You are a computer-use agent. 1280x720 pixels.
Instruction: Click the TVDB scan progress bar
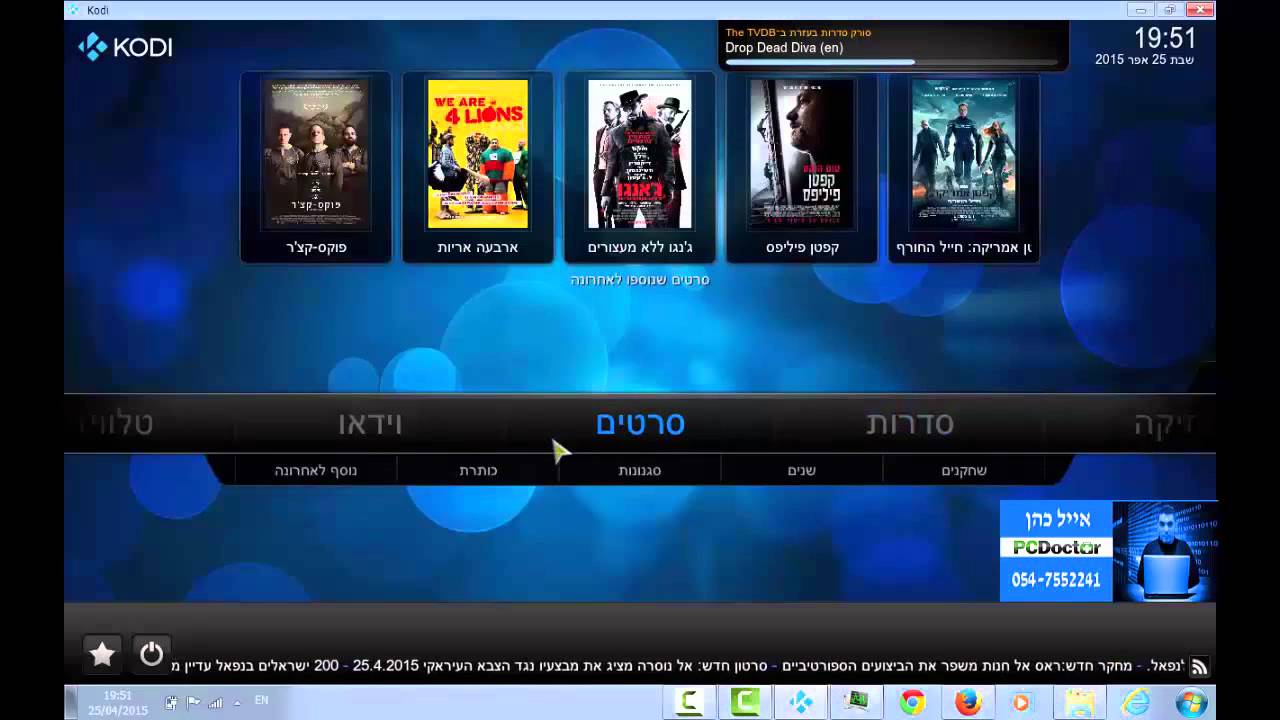pos(891,62)
